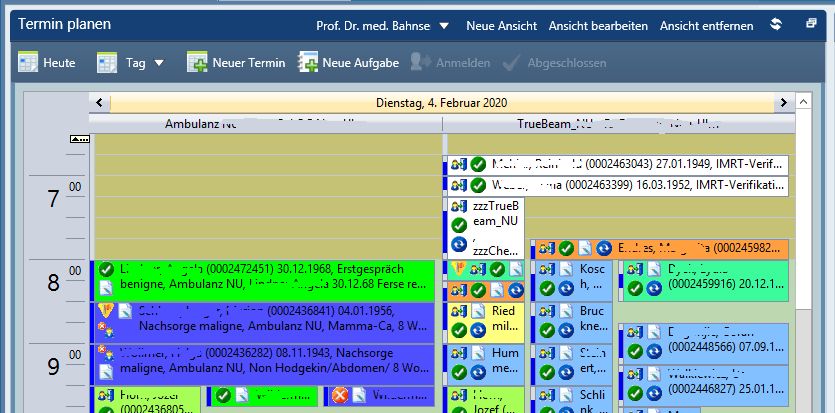The image size is (835, 413).
Task: Click the Tag view calendar icon
Action: (107, 63)
